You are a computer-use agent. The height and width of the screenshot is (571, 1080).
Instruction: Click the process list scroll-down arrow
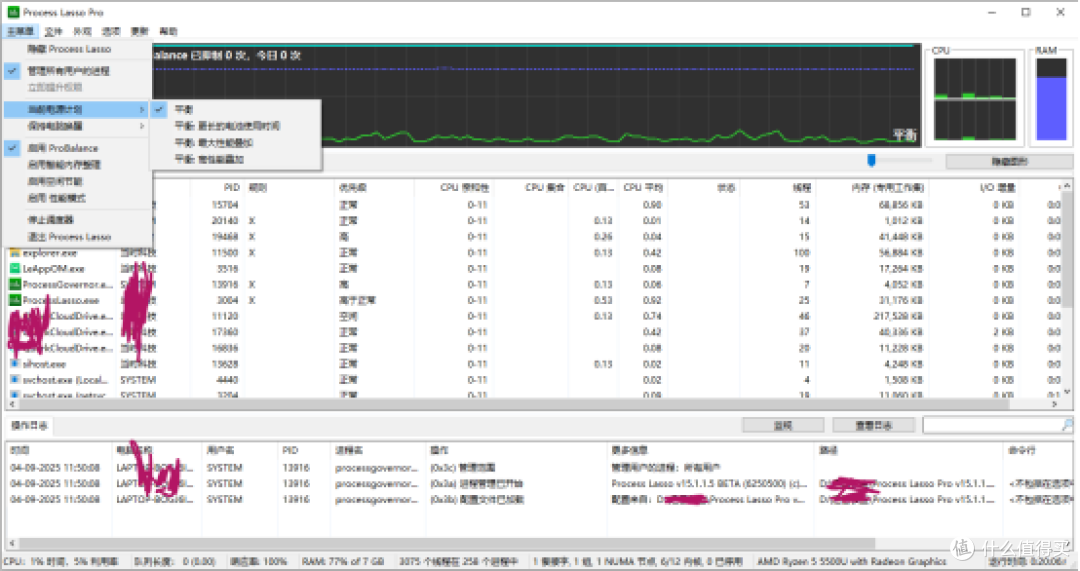click(1067, 392)
